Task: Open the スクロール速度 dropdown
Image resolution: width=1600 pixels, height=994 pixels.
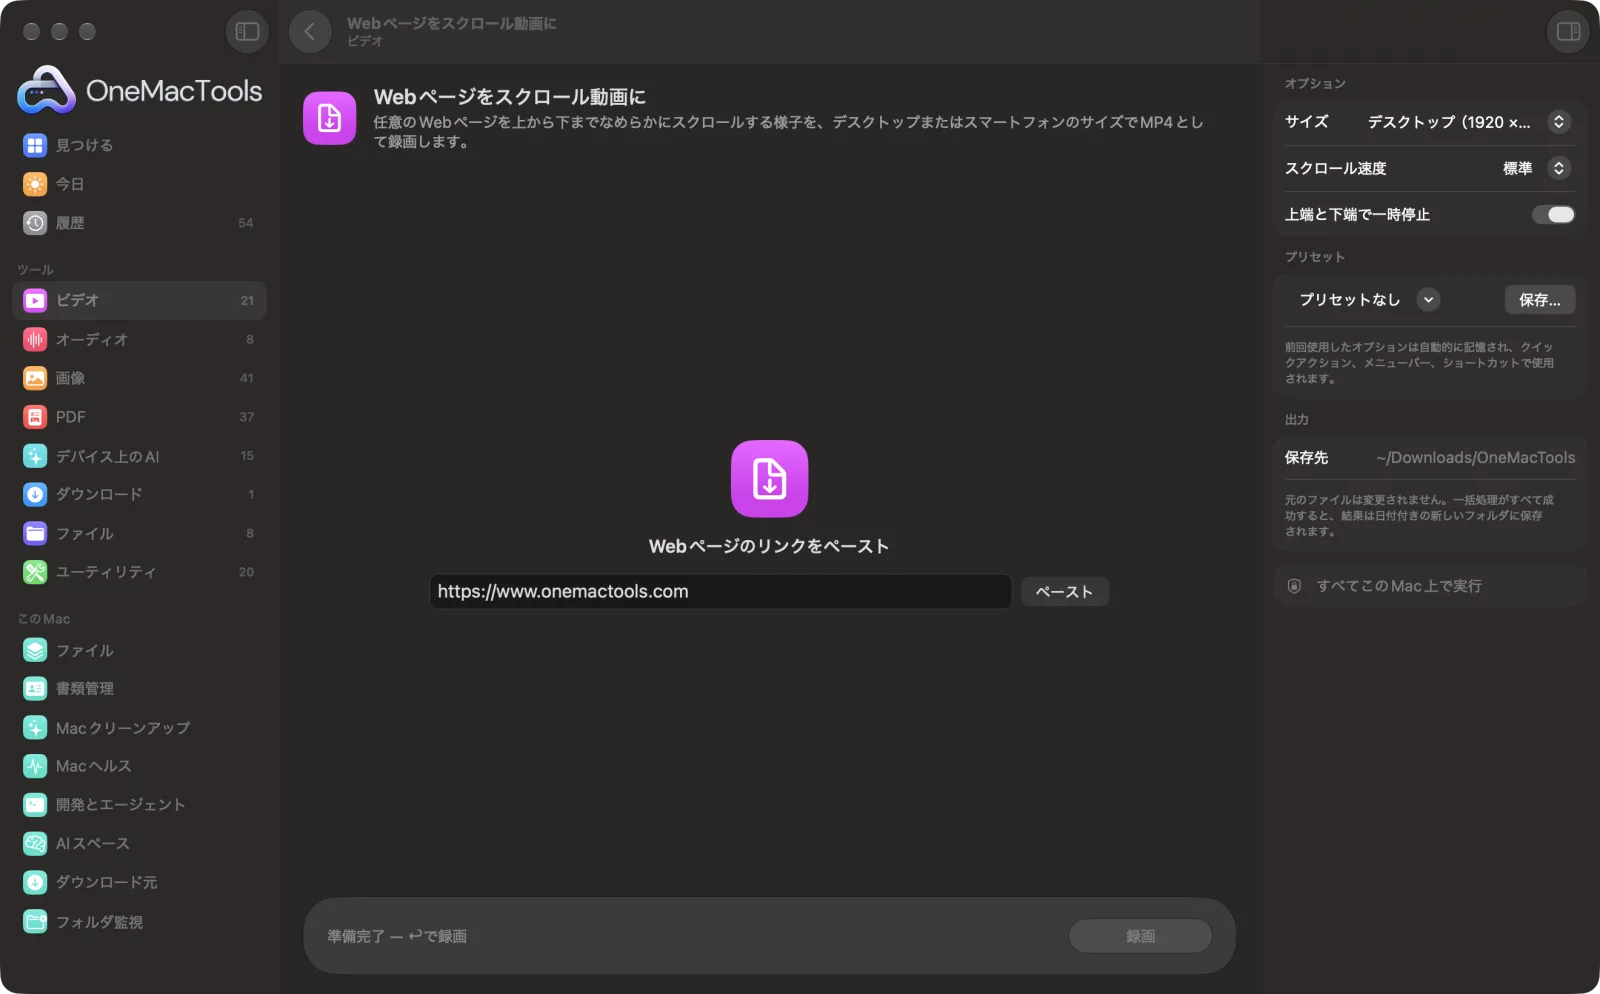Action: point(1535,168)
